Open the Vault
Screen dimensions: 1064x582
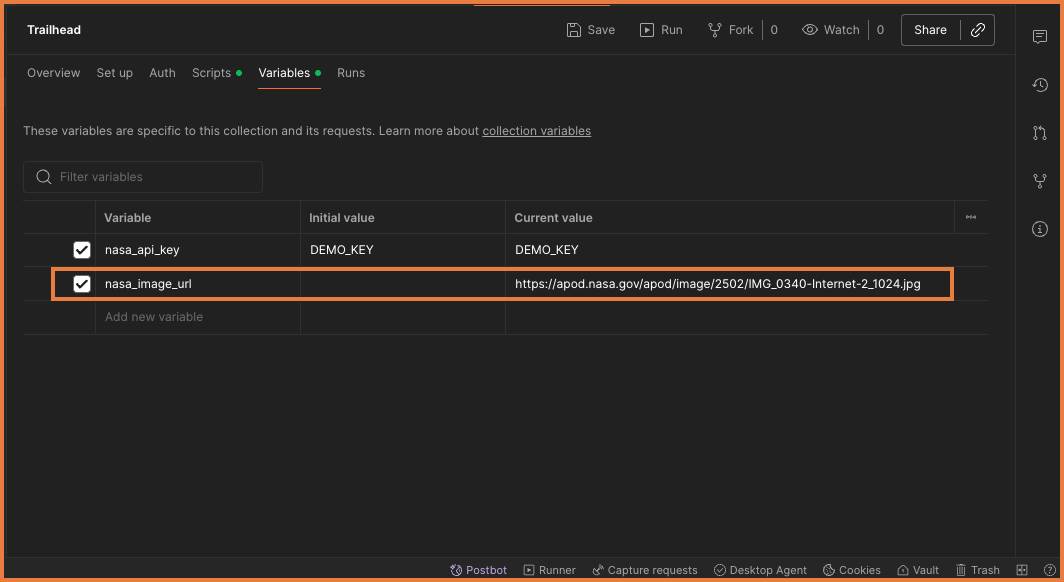click(x=918, y=570)
